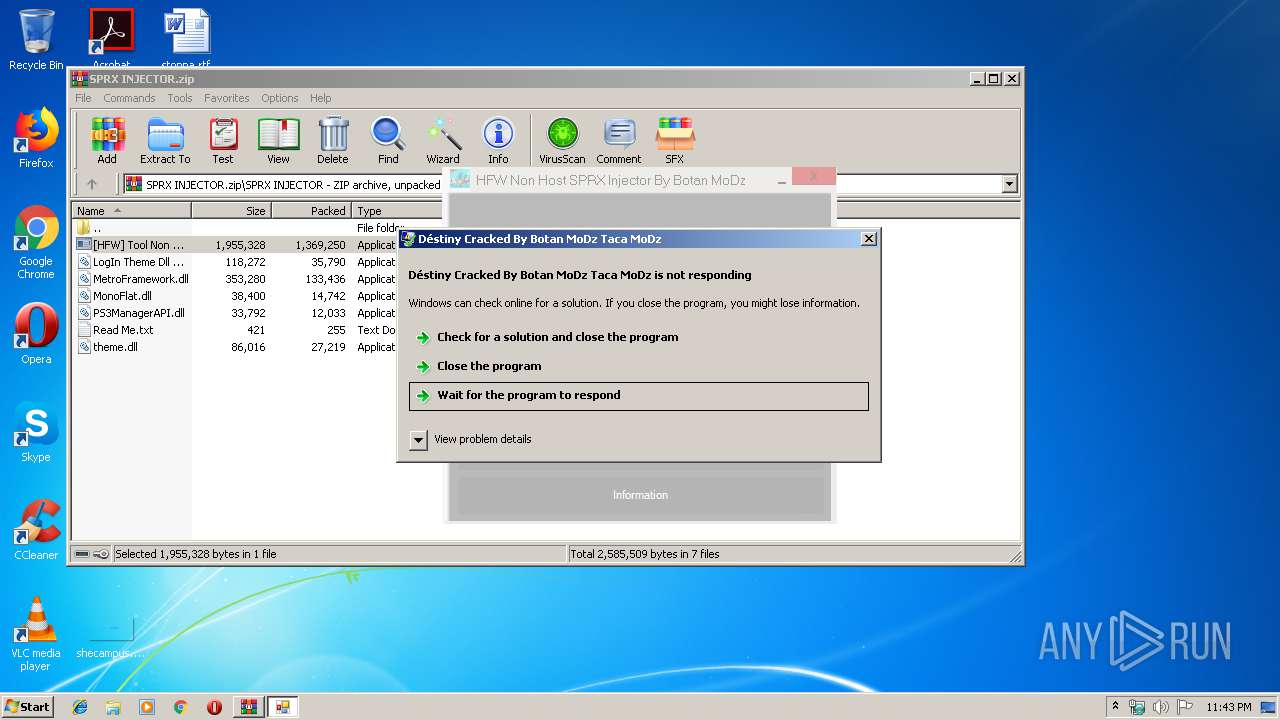Click the Information button in injector window
Screen dimensions: 1280x720
pos(640,495)
